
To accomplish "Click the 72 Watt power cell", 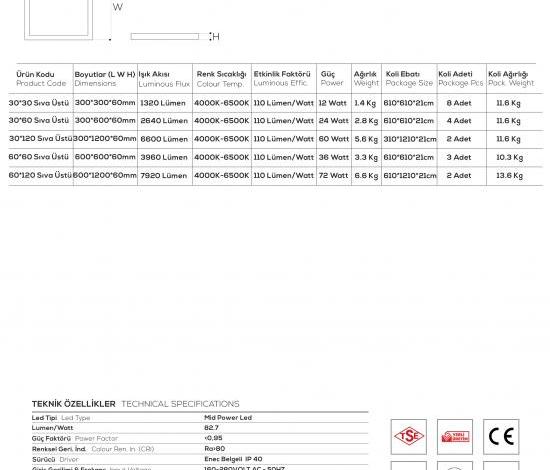I will 333,175.
